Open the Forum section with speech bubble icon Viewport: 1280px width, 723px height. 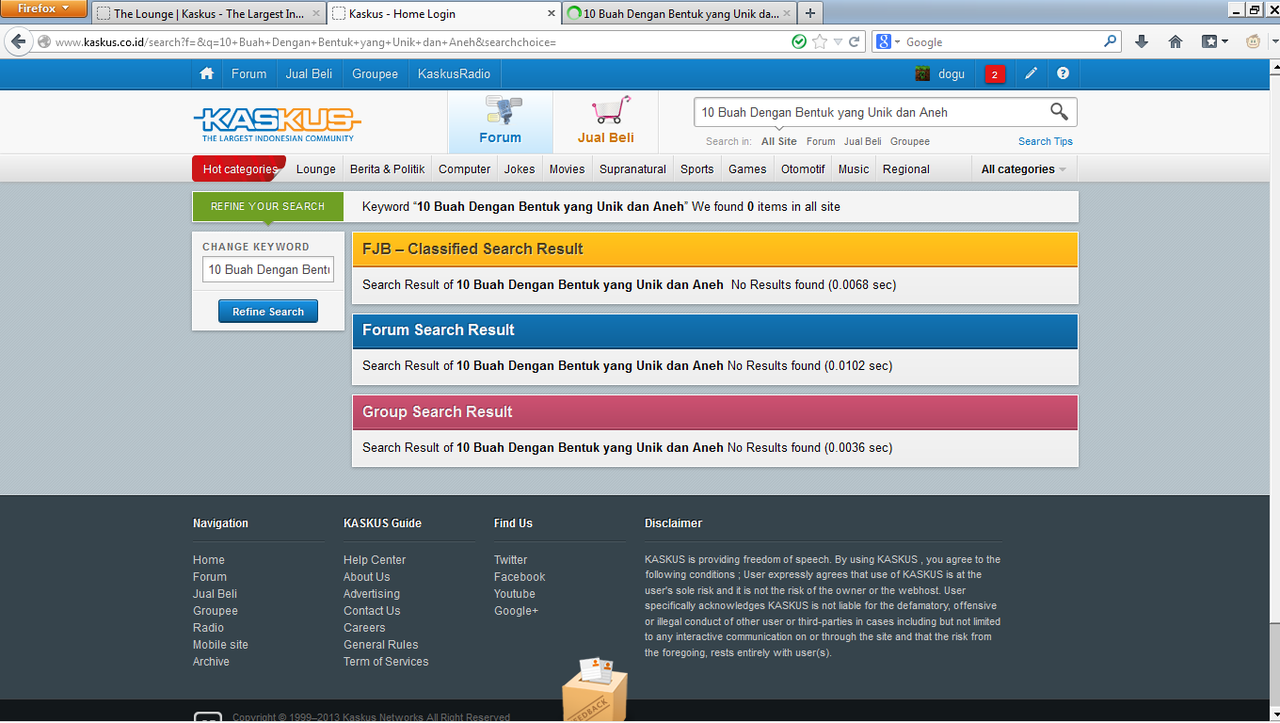[x=500, y=122]
